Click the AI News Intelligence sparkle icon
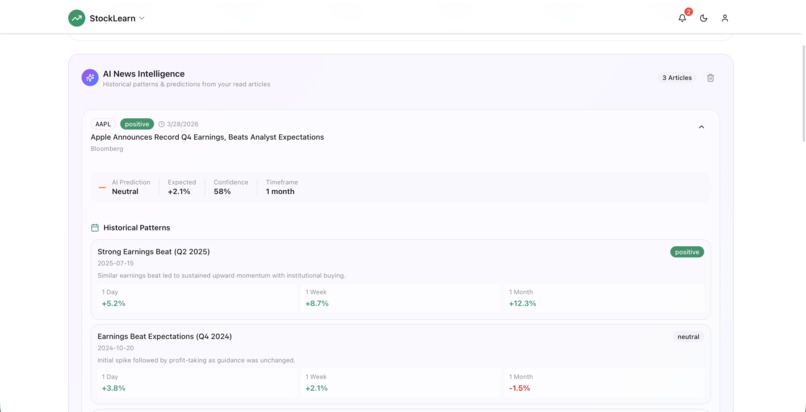 (90, 78)
